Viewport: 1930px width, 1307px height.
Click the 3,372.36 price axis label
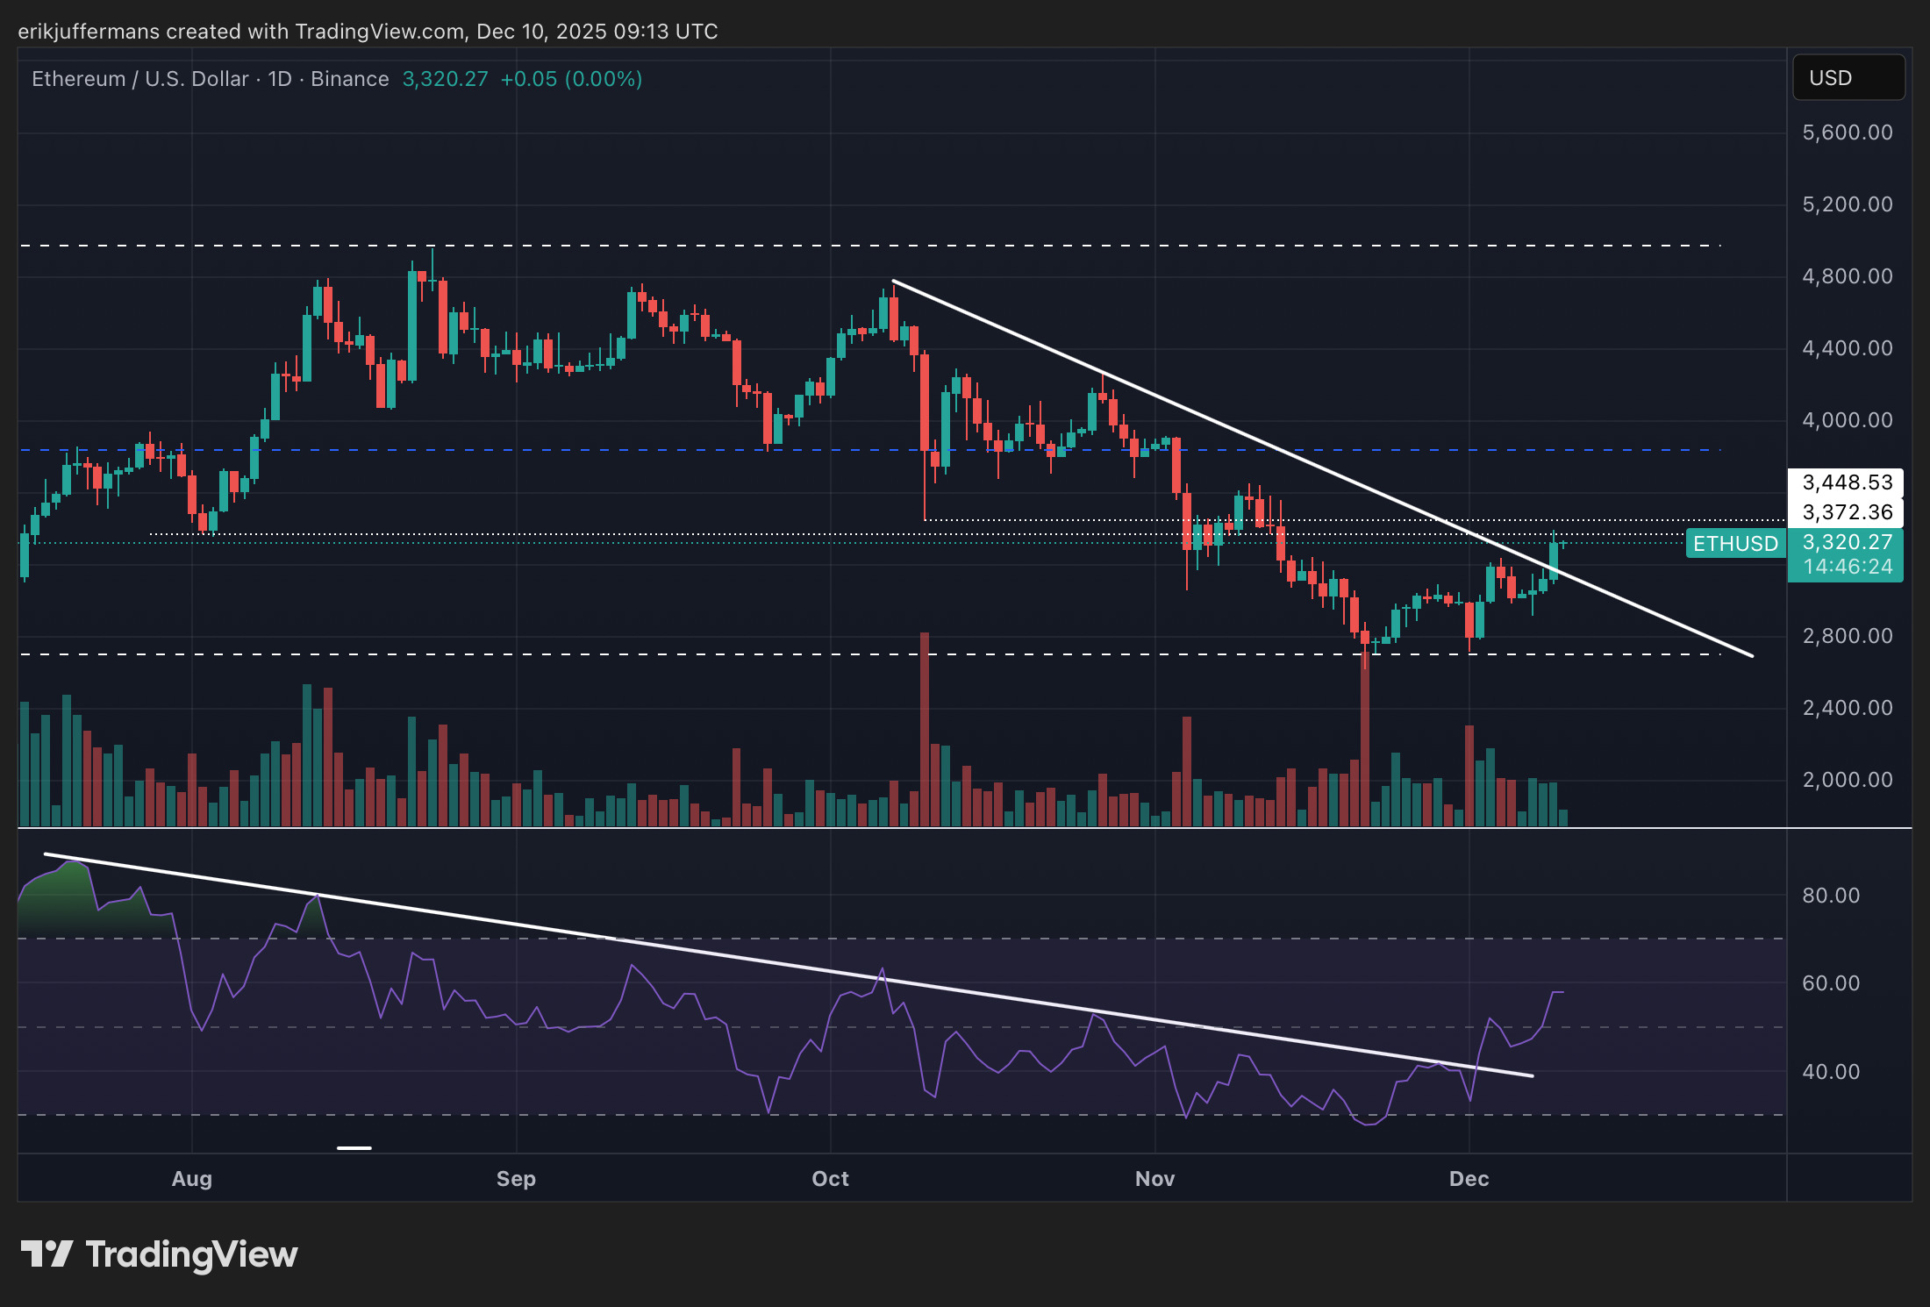tap(1846, 512)
